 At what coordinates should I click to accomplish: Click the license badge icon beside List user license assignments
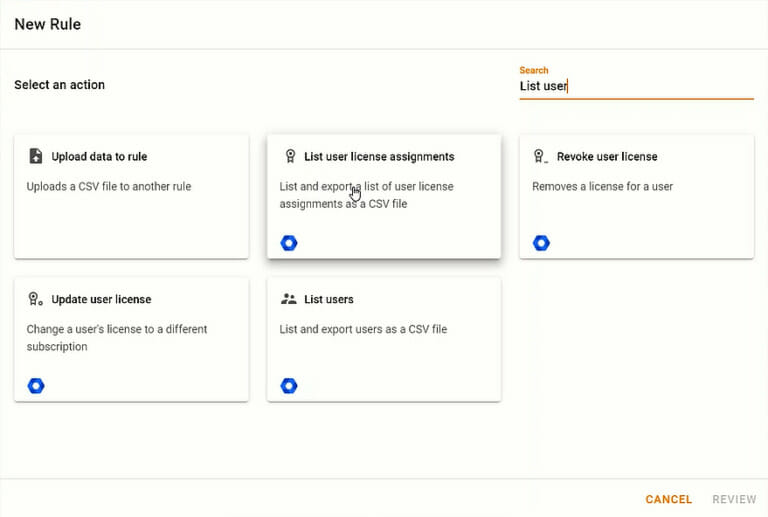coord(290,156)
